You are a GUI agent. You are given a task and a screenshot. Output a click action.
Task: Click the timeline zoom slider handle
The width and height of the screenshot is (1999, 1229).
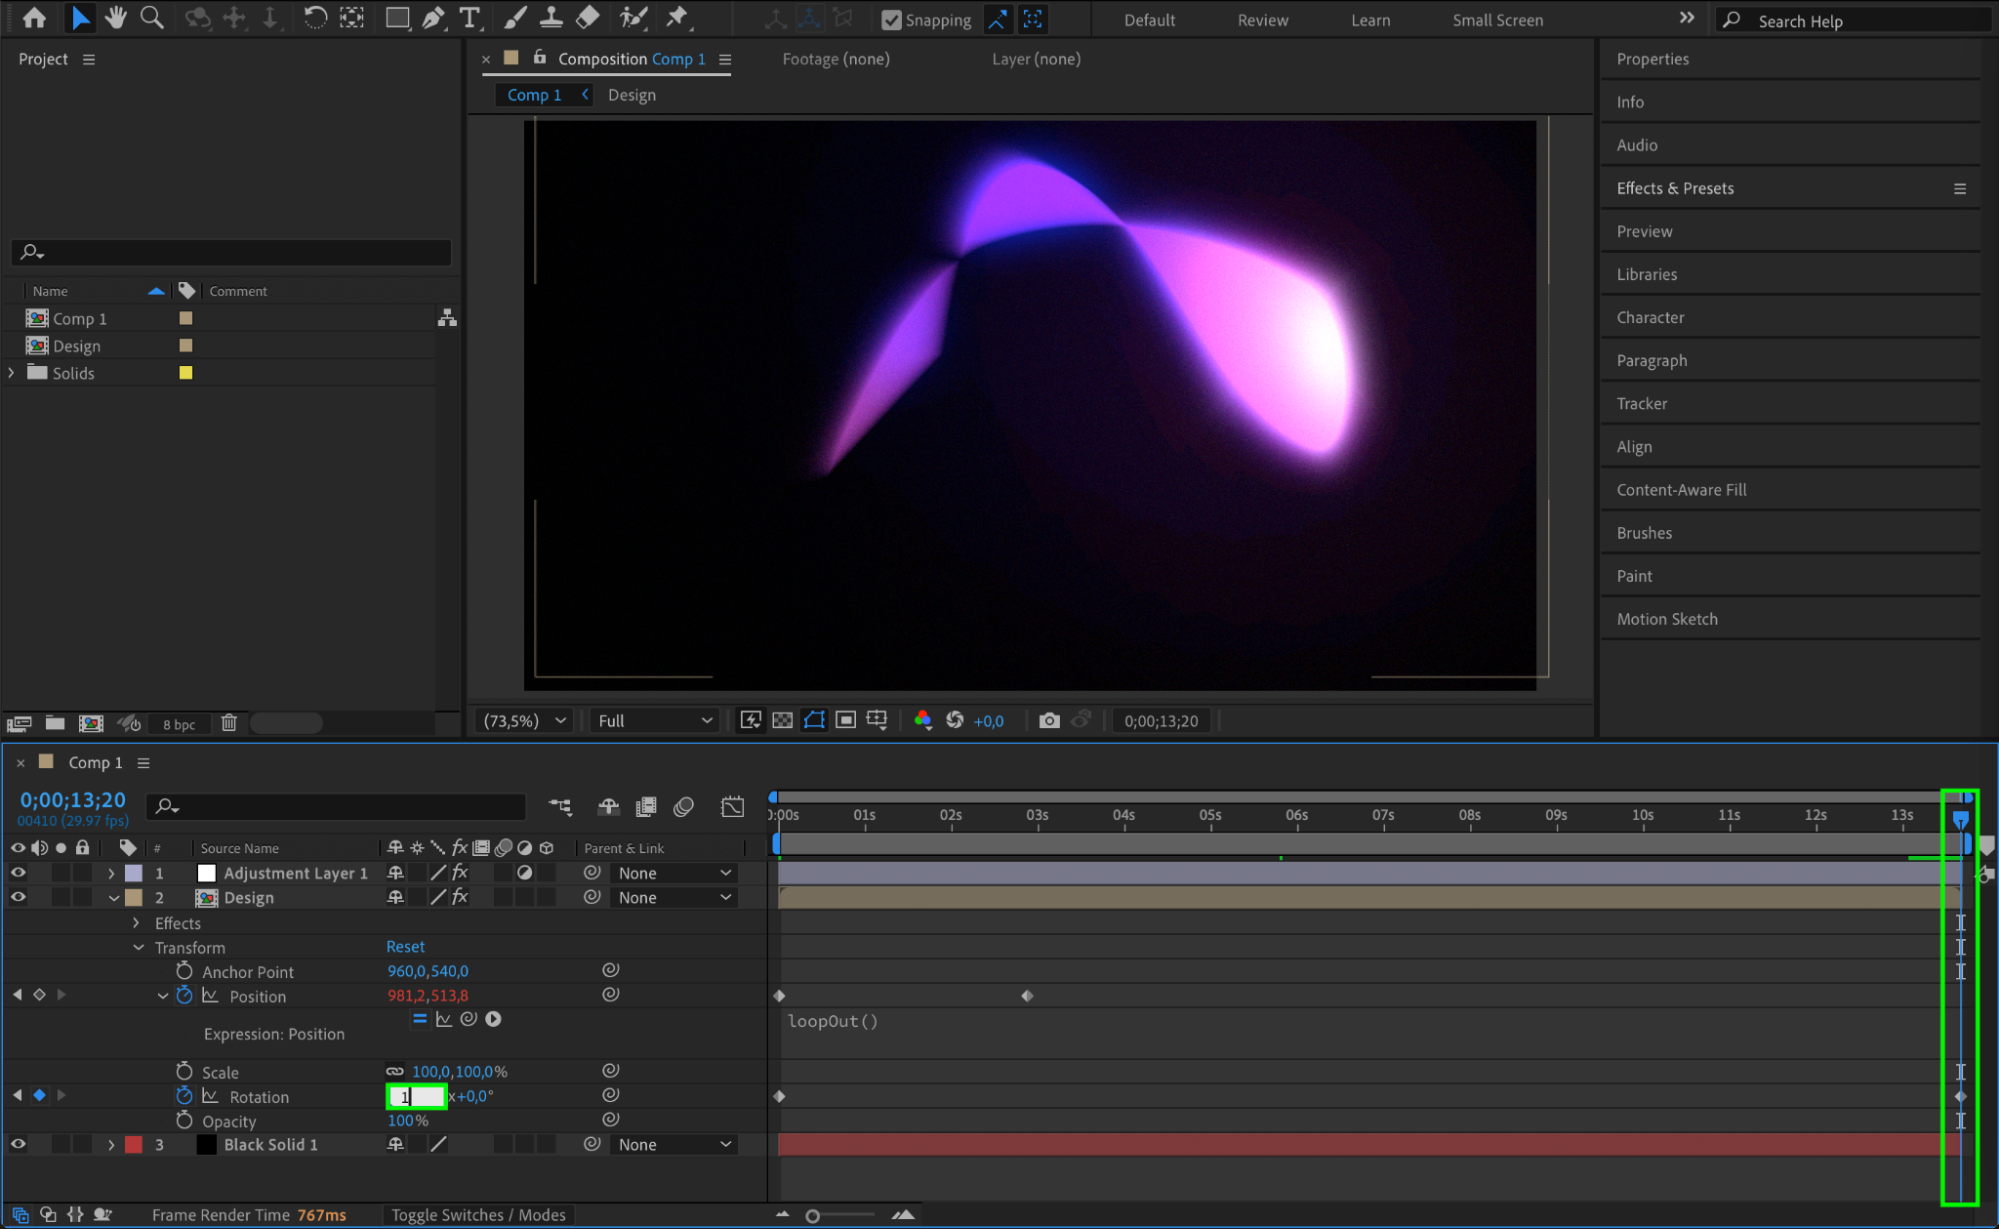813,1216
